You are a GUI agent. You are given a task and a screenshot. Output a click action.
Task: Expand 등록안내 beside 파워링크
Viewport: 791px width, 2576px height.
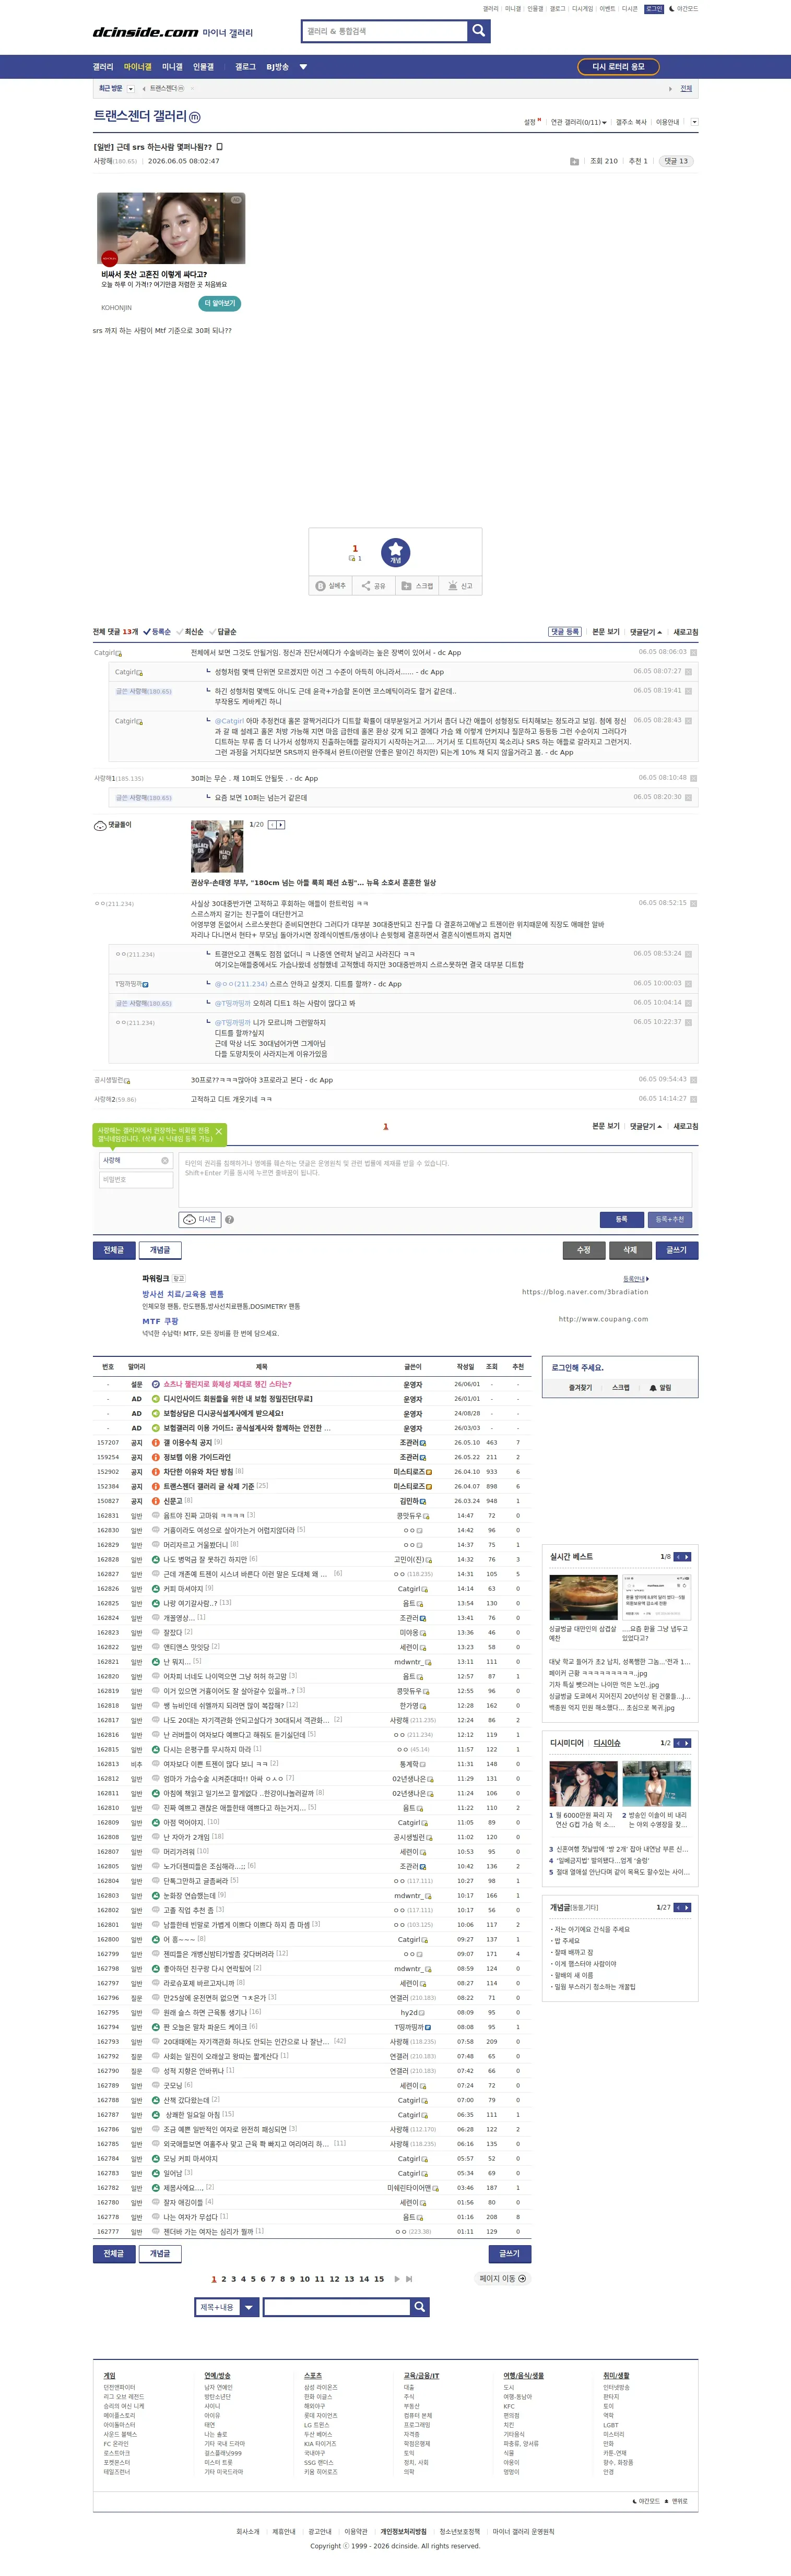[x=636, y=1279]
